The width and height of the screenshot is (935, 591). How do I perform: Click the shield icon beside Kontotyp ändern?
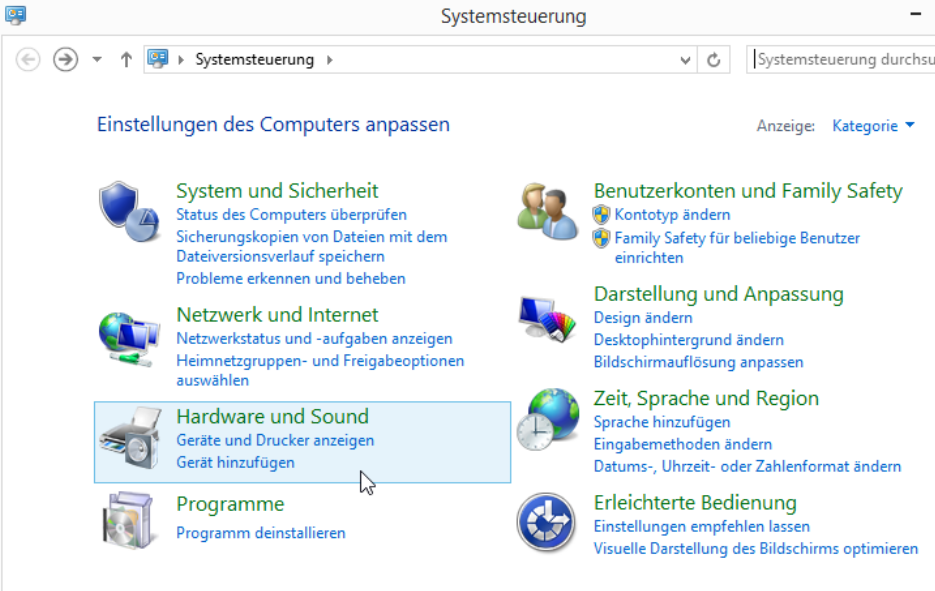(602, 215)
